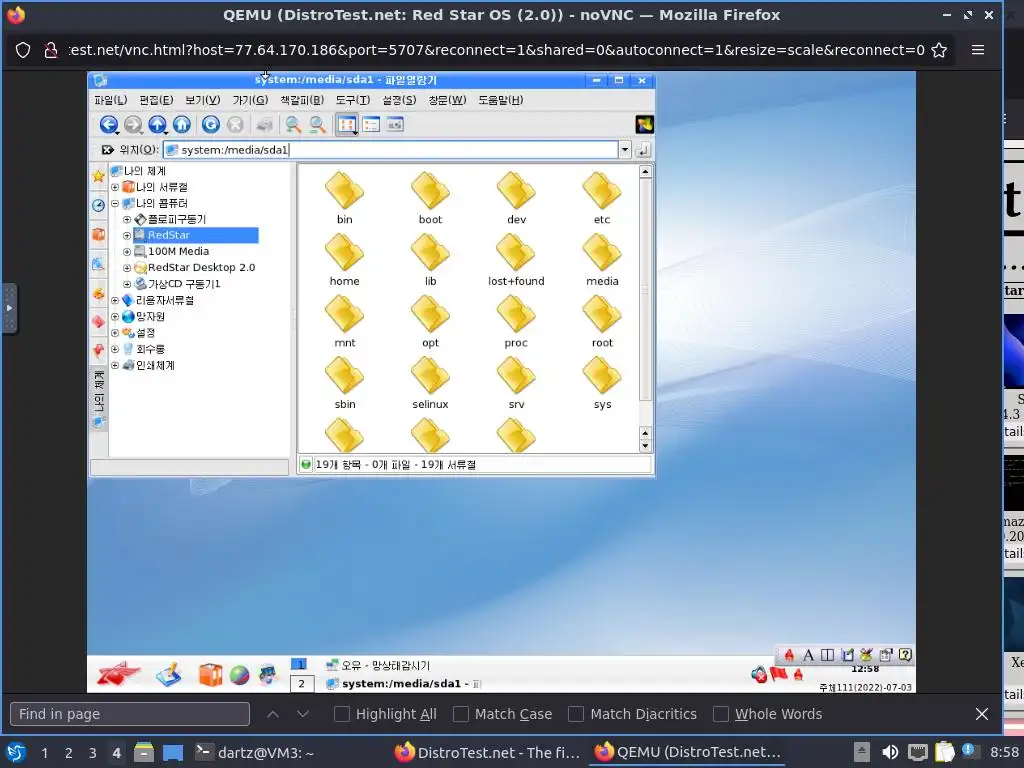The image size is (1024, 768).
Task: Click the Stop loading button
Action: (x=235, y=125)
